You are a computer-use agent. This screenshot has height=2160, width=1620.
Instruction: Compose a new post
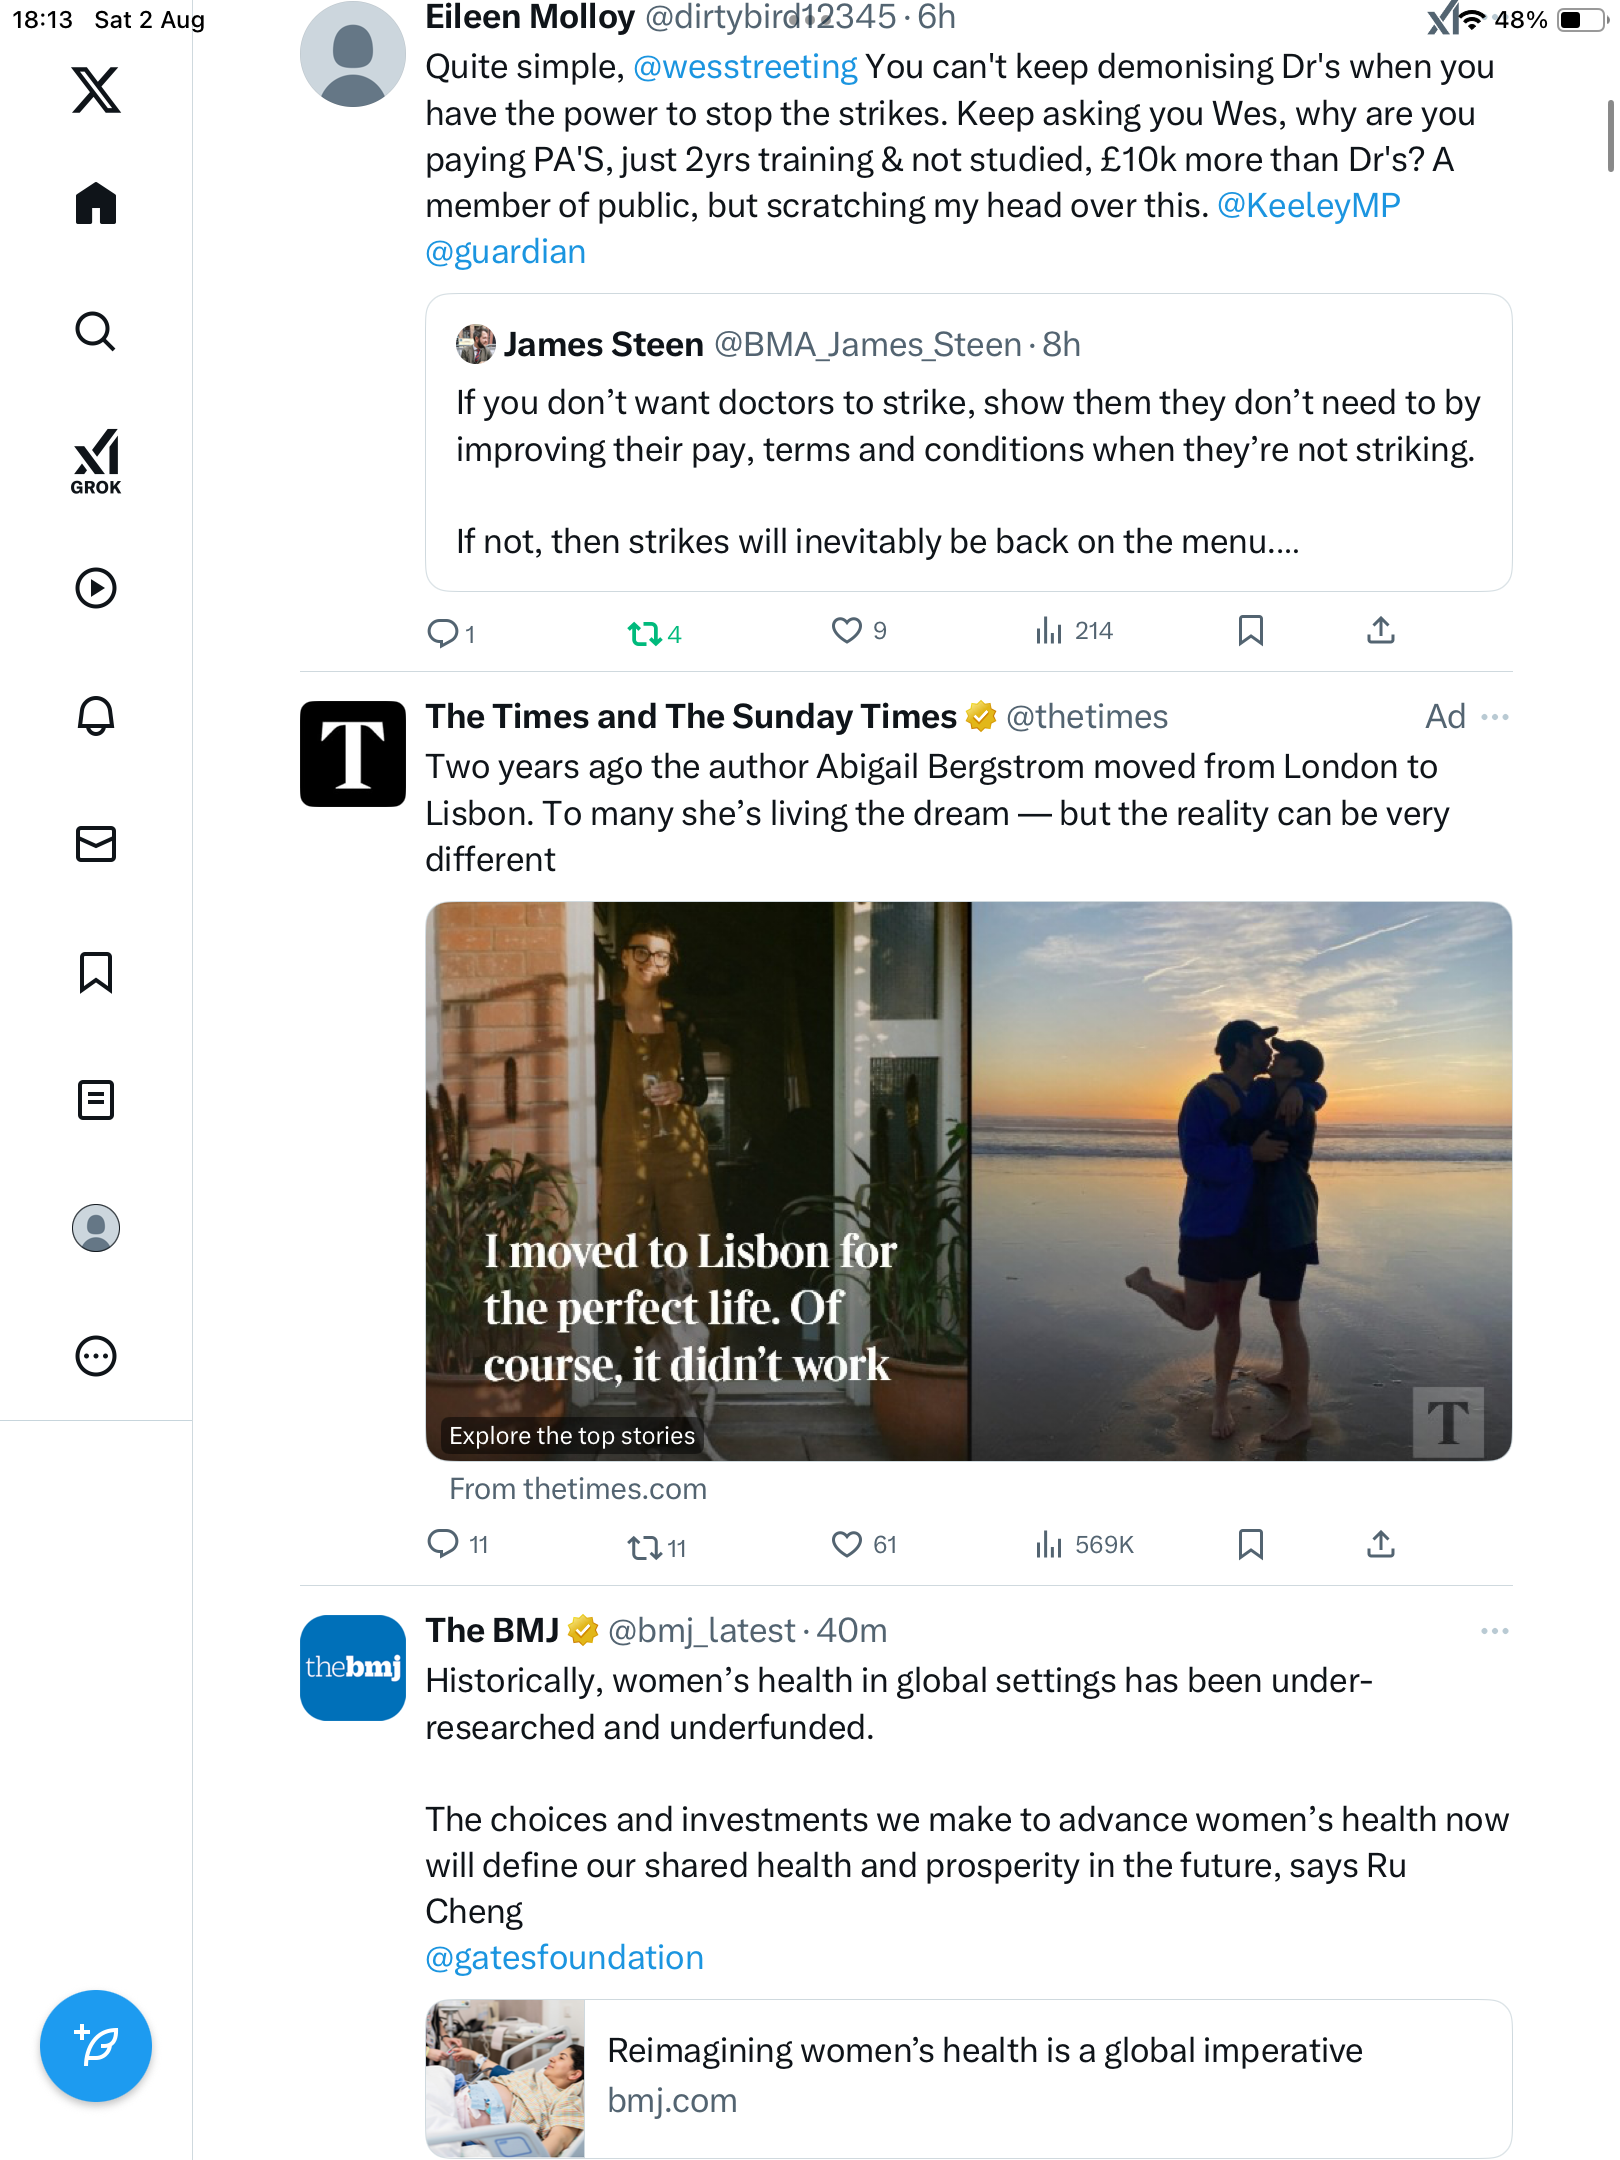[x=96, y=2045]
